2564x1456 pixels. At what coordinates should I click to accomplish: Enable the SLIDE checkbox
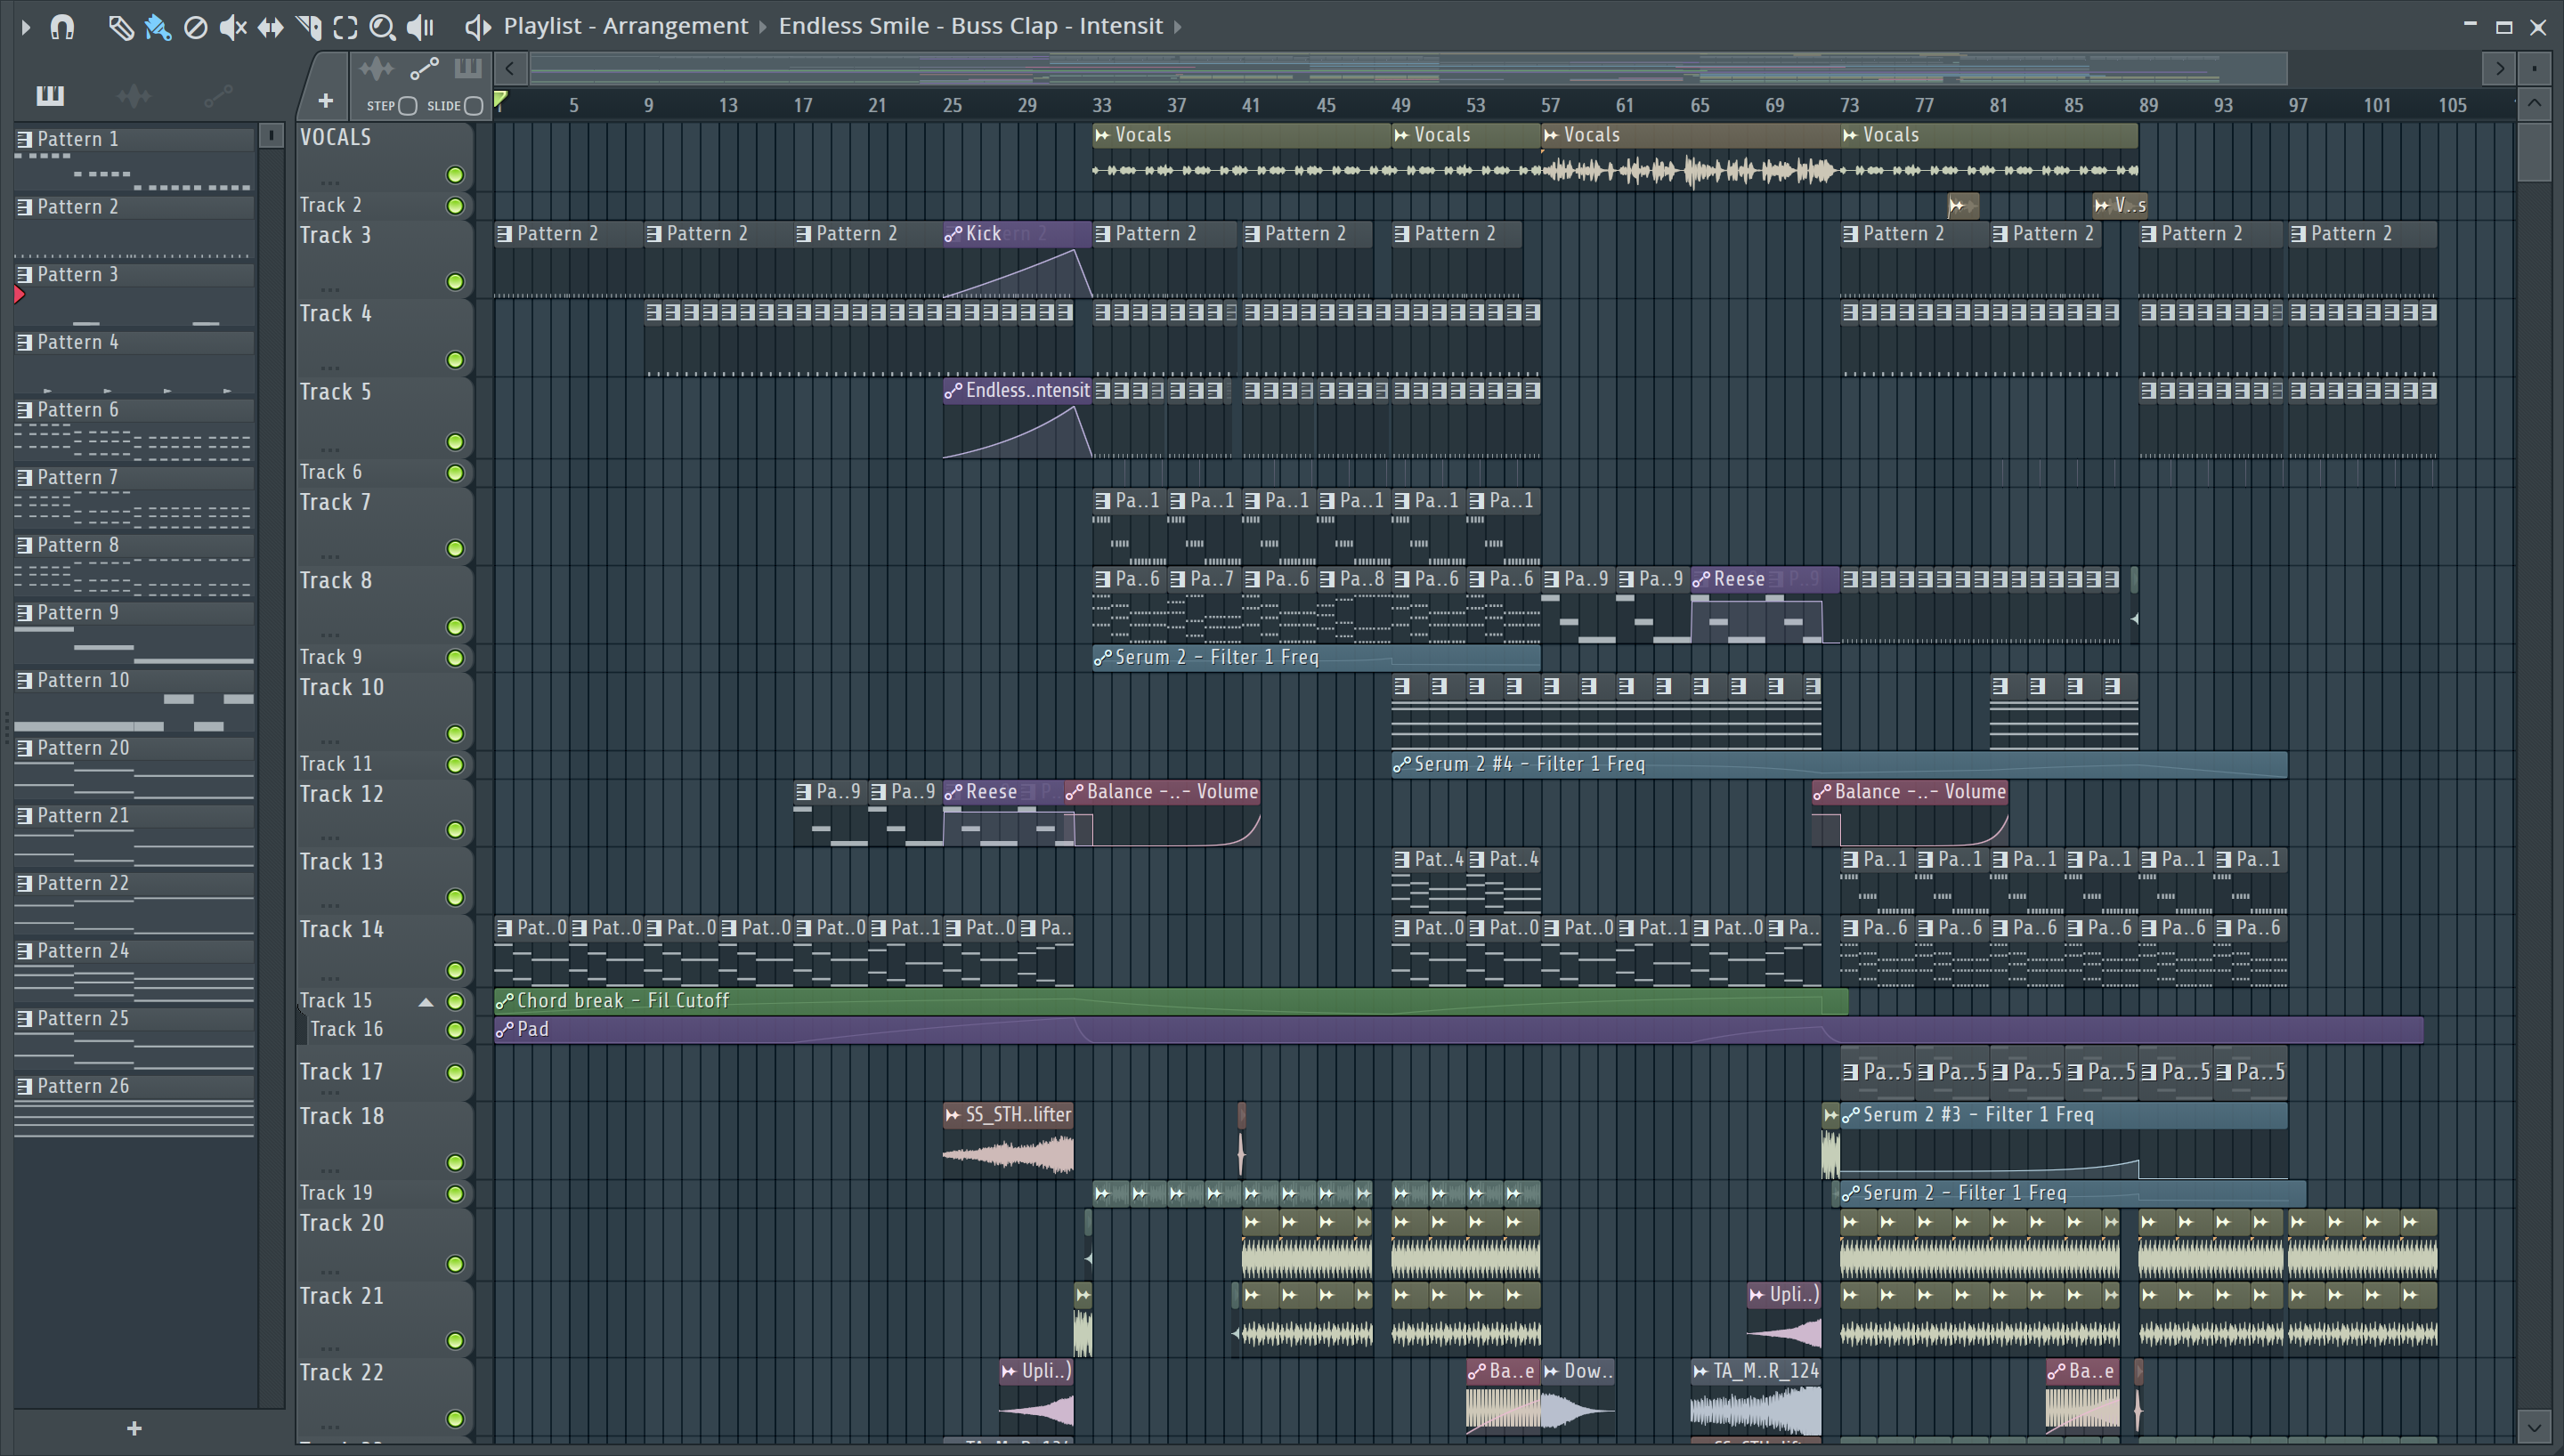[x=474, y=106]
